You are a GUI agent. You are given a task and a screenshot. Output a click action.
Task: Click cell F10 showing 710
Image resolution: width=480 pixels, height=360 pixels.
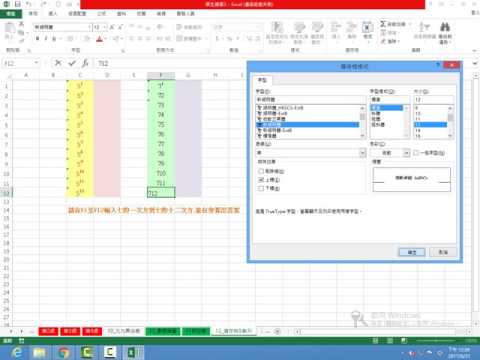coord(161,173)
